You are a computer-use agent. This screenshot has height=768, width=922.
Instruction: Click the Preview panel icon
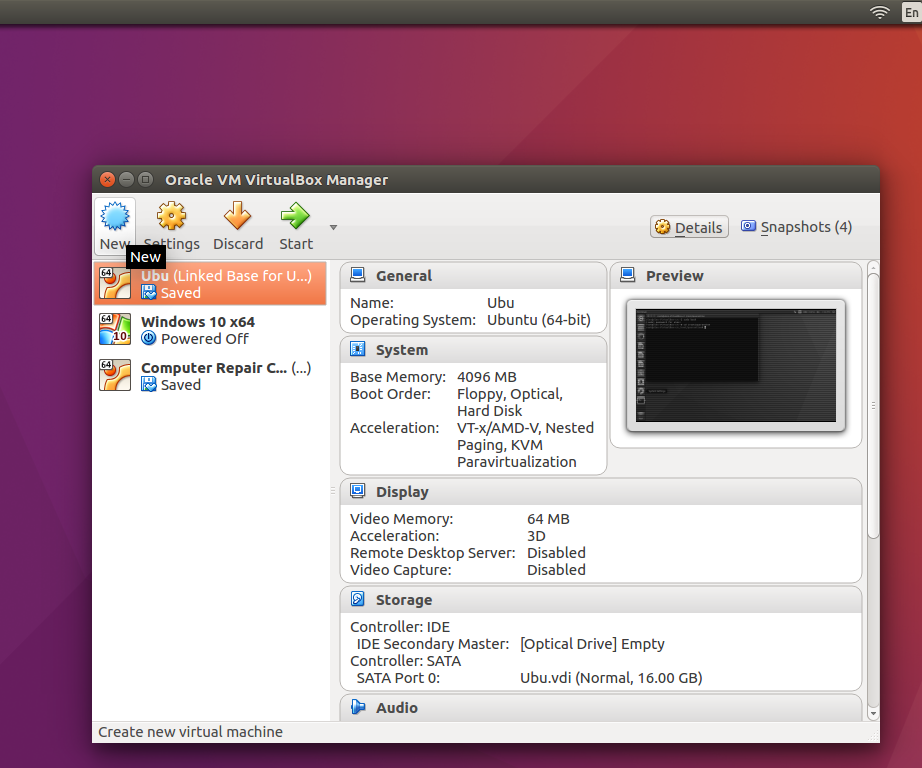628,275
